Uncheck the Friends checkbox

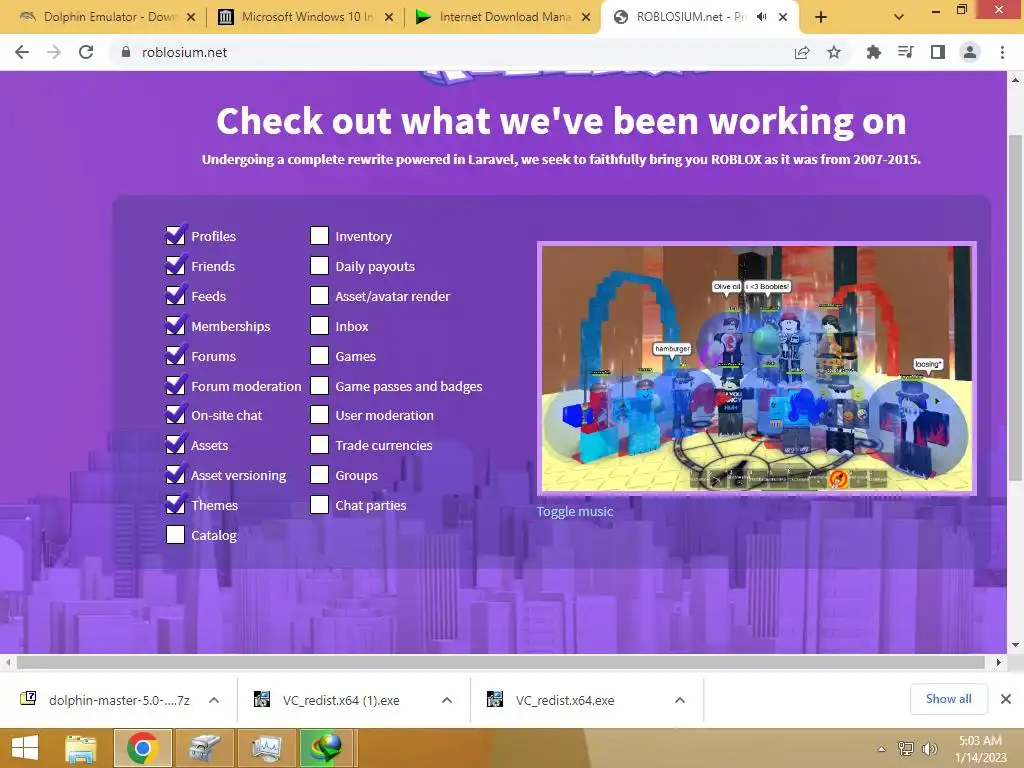(175, 265)
